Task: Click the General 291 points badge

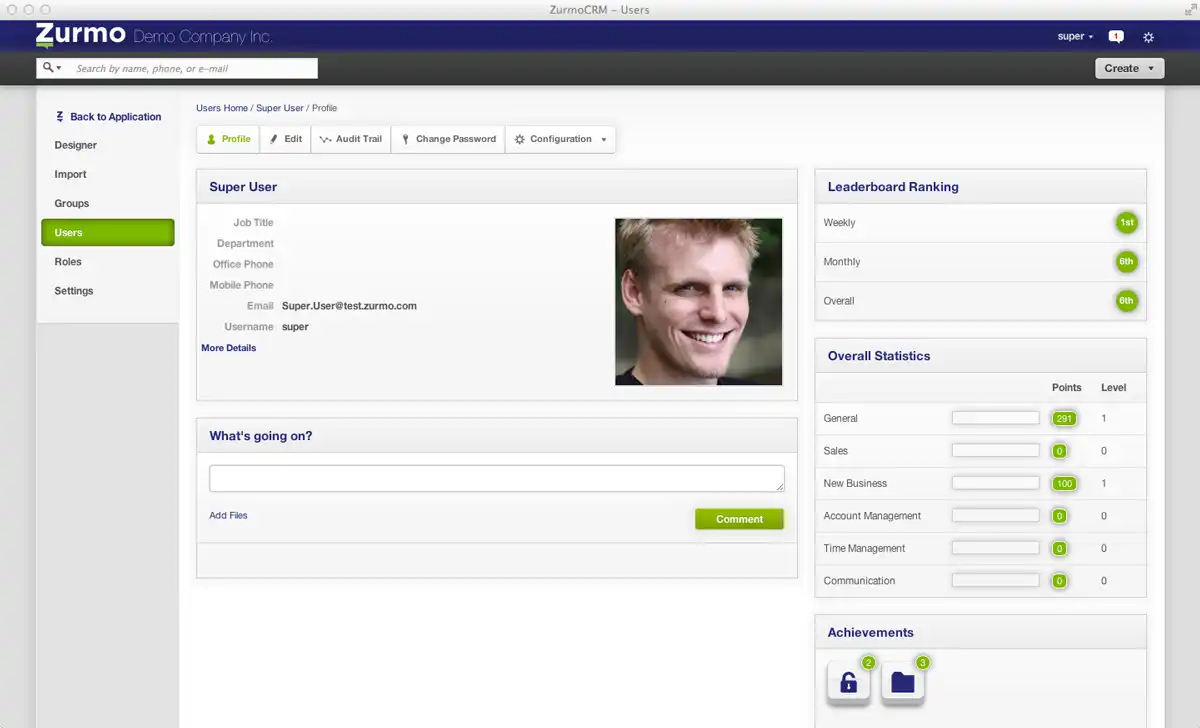Action: (1063, 419)
